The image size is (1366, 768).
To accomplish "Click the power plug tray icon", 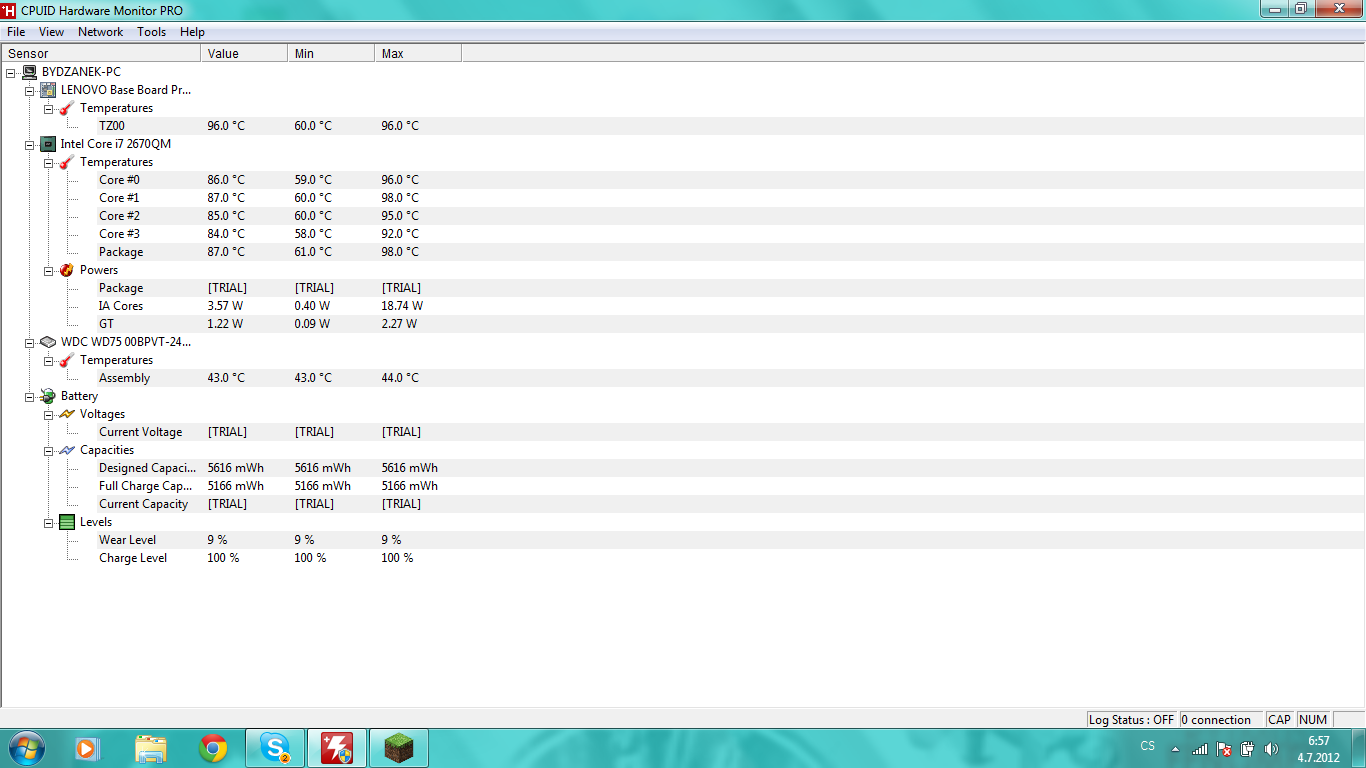I will click(1247, 748).
